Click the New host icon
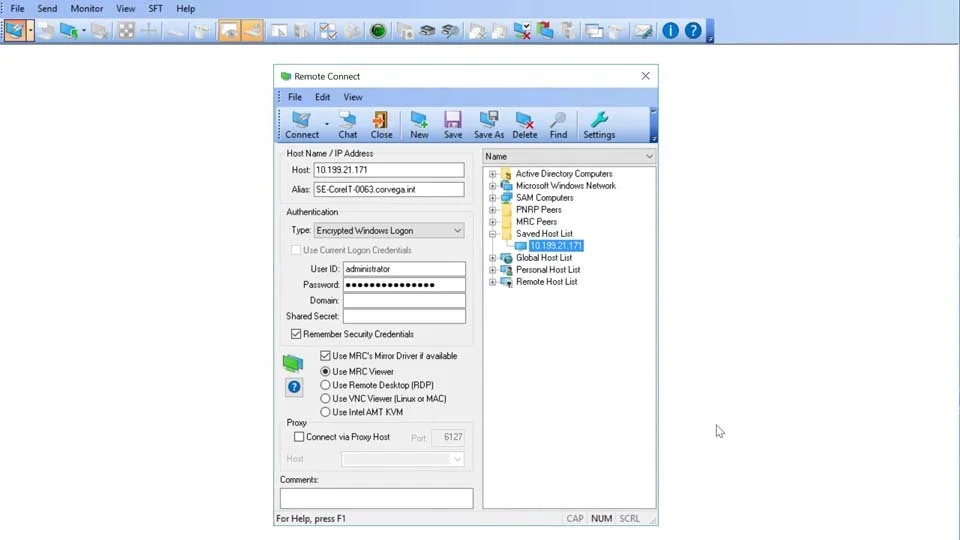 419,125
